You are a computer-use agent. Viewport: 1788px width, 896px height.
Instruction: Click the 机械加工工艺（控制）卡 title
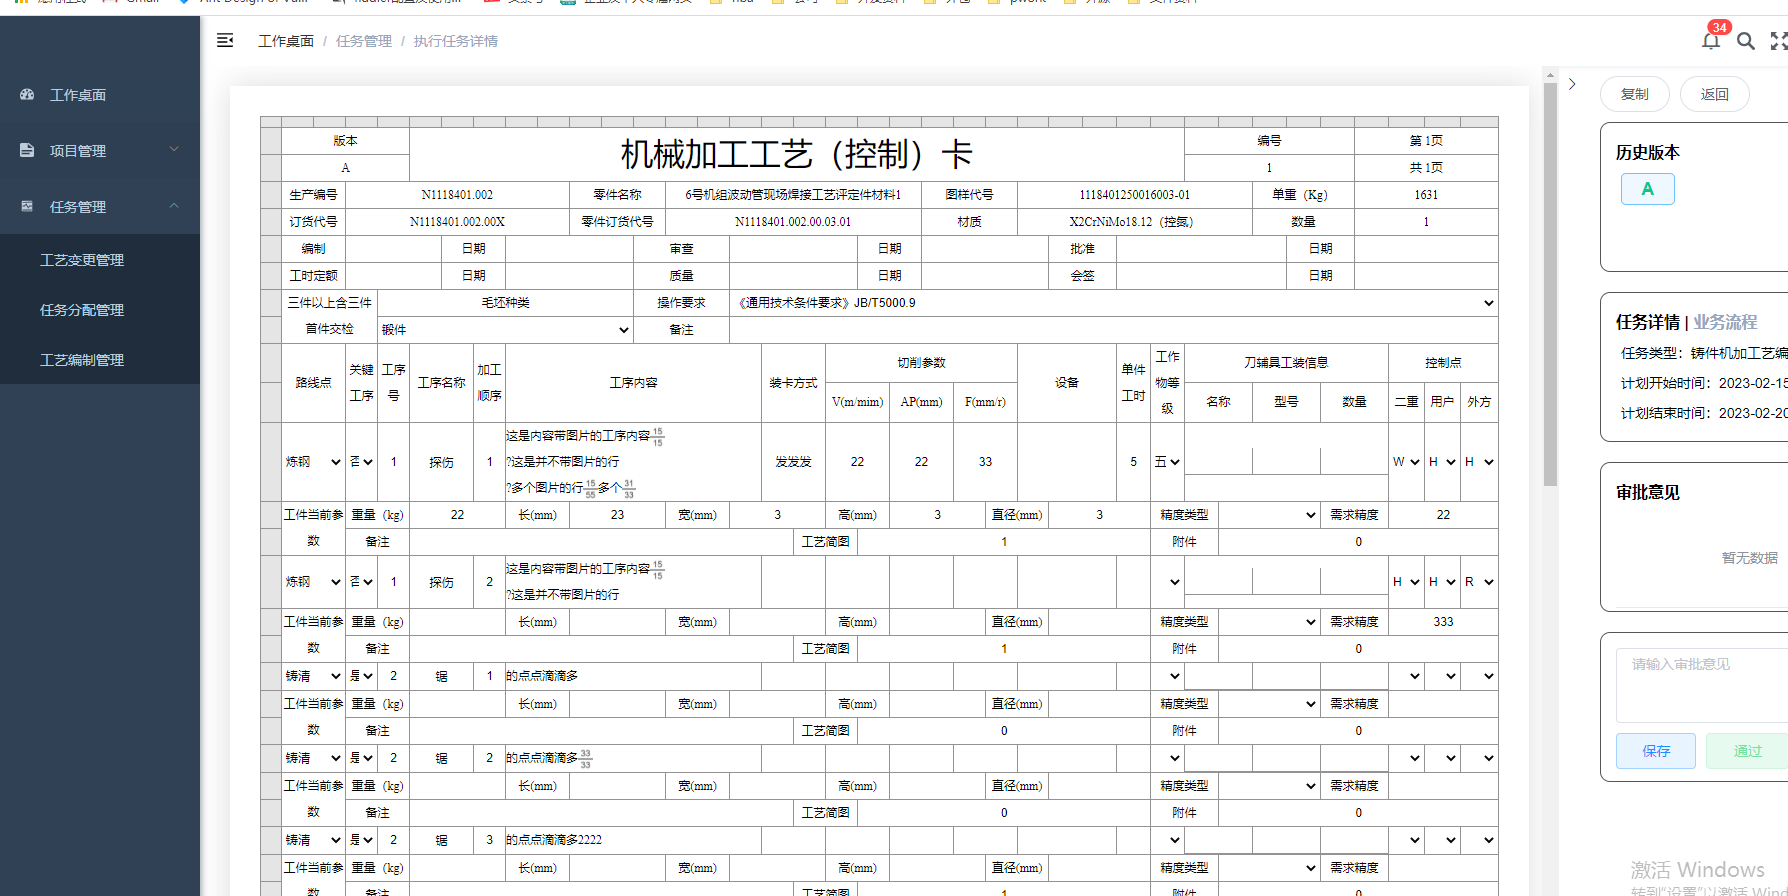[796, 154]
